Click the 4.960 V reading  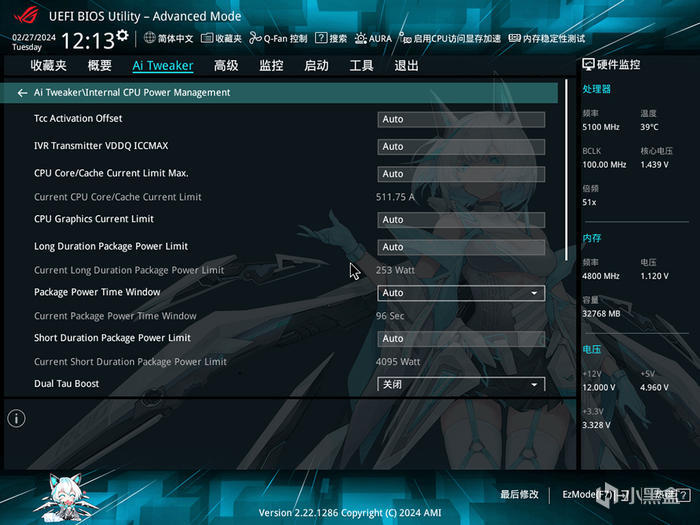point(654,388)
